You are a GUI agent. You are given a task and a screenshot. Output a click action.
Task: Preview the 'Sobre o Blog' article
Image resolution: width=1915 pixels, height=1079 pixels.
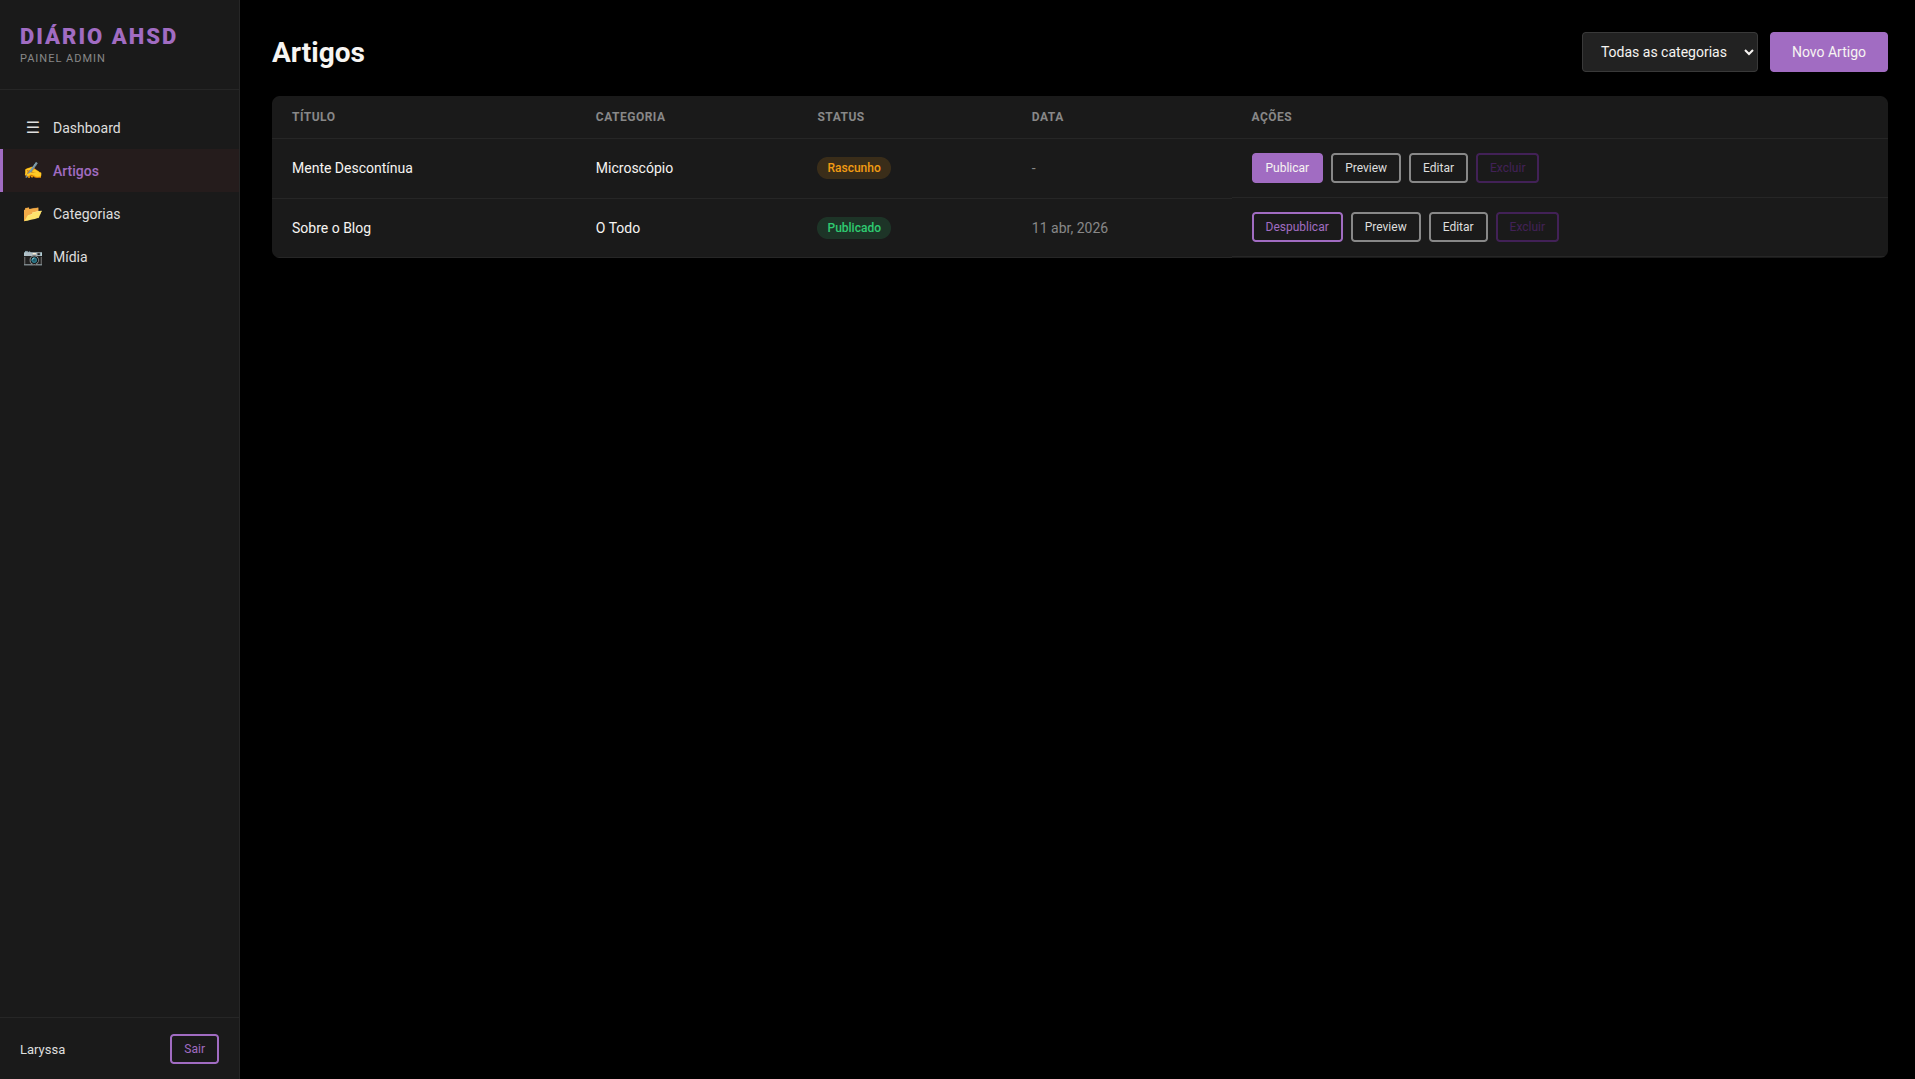point(1385,227)
